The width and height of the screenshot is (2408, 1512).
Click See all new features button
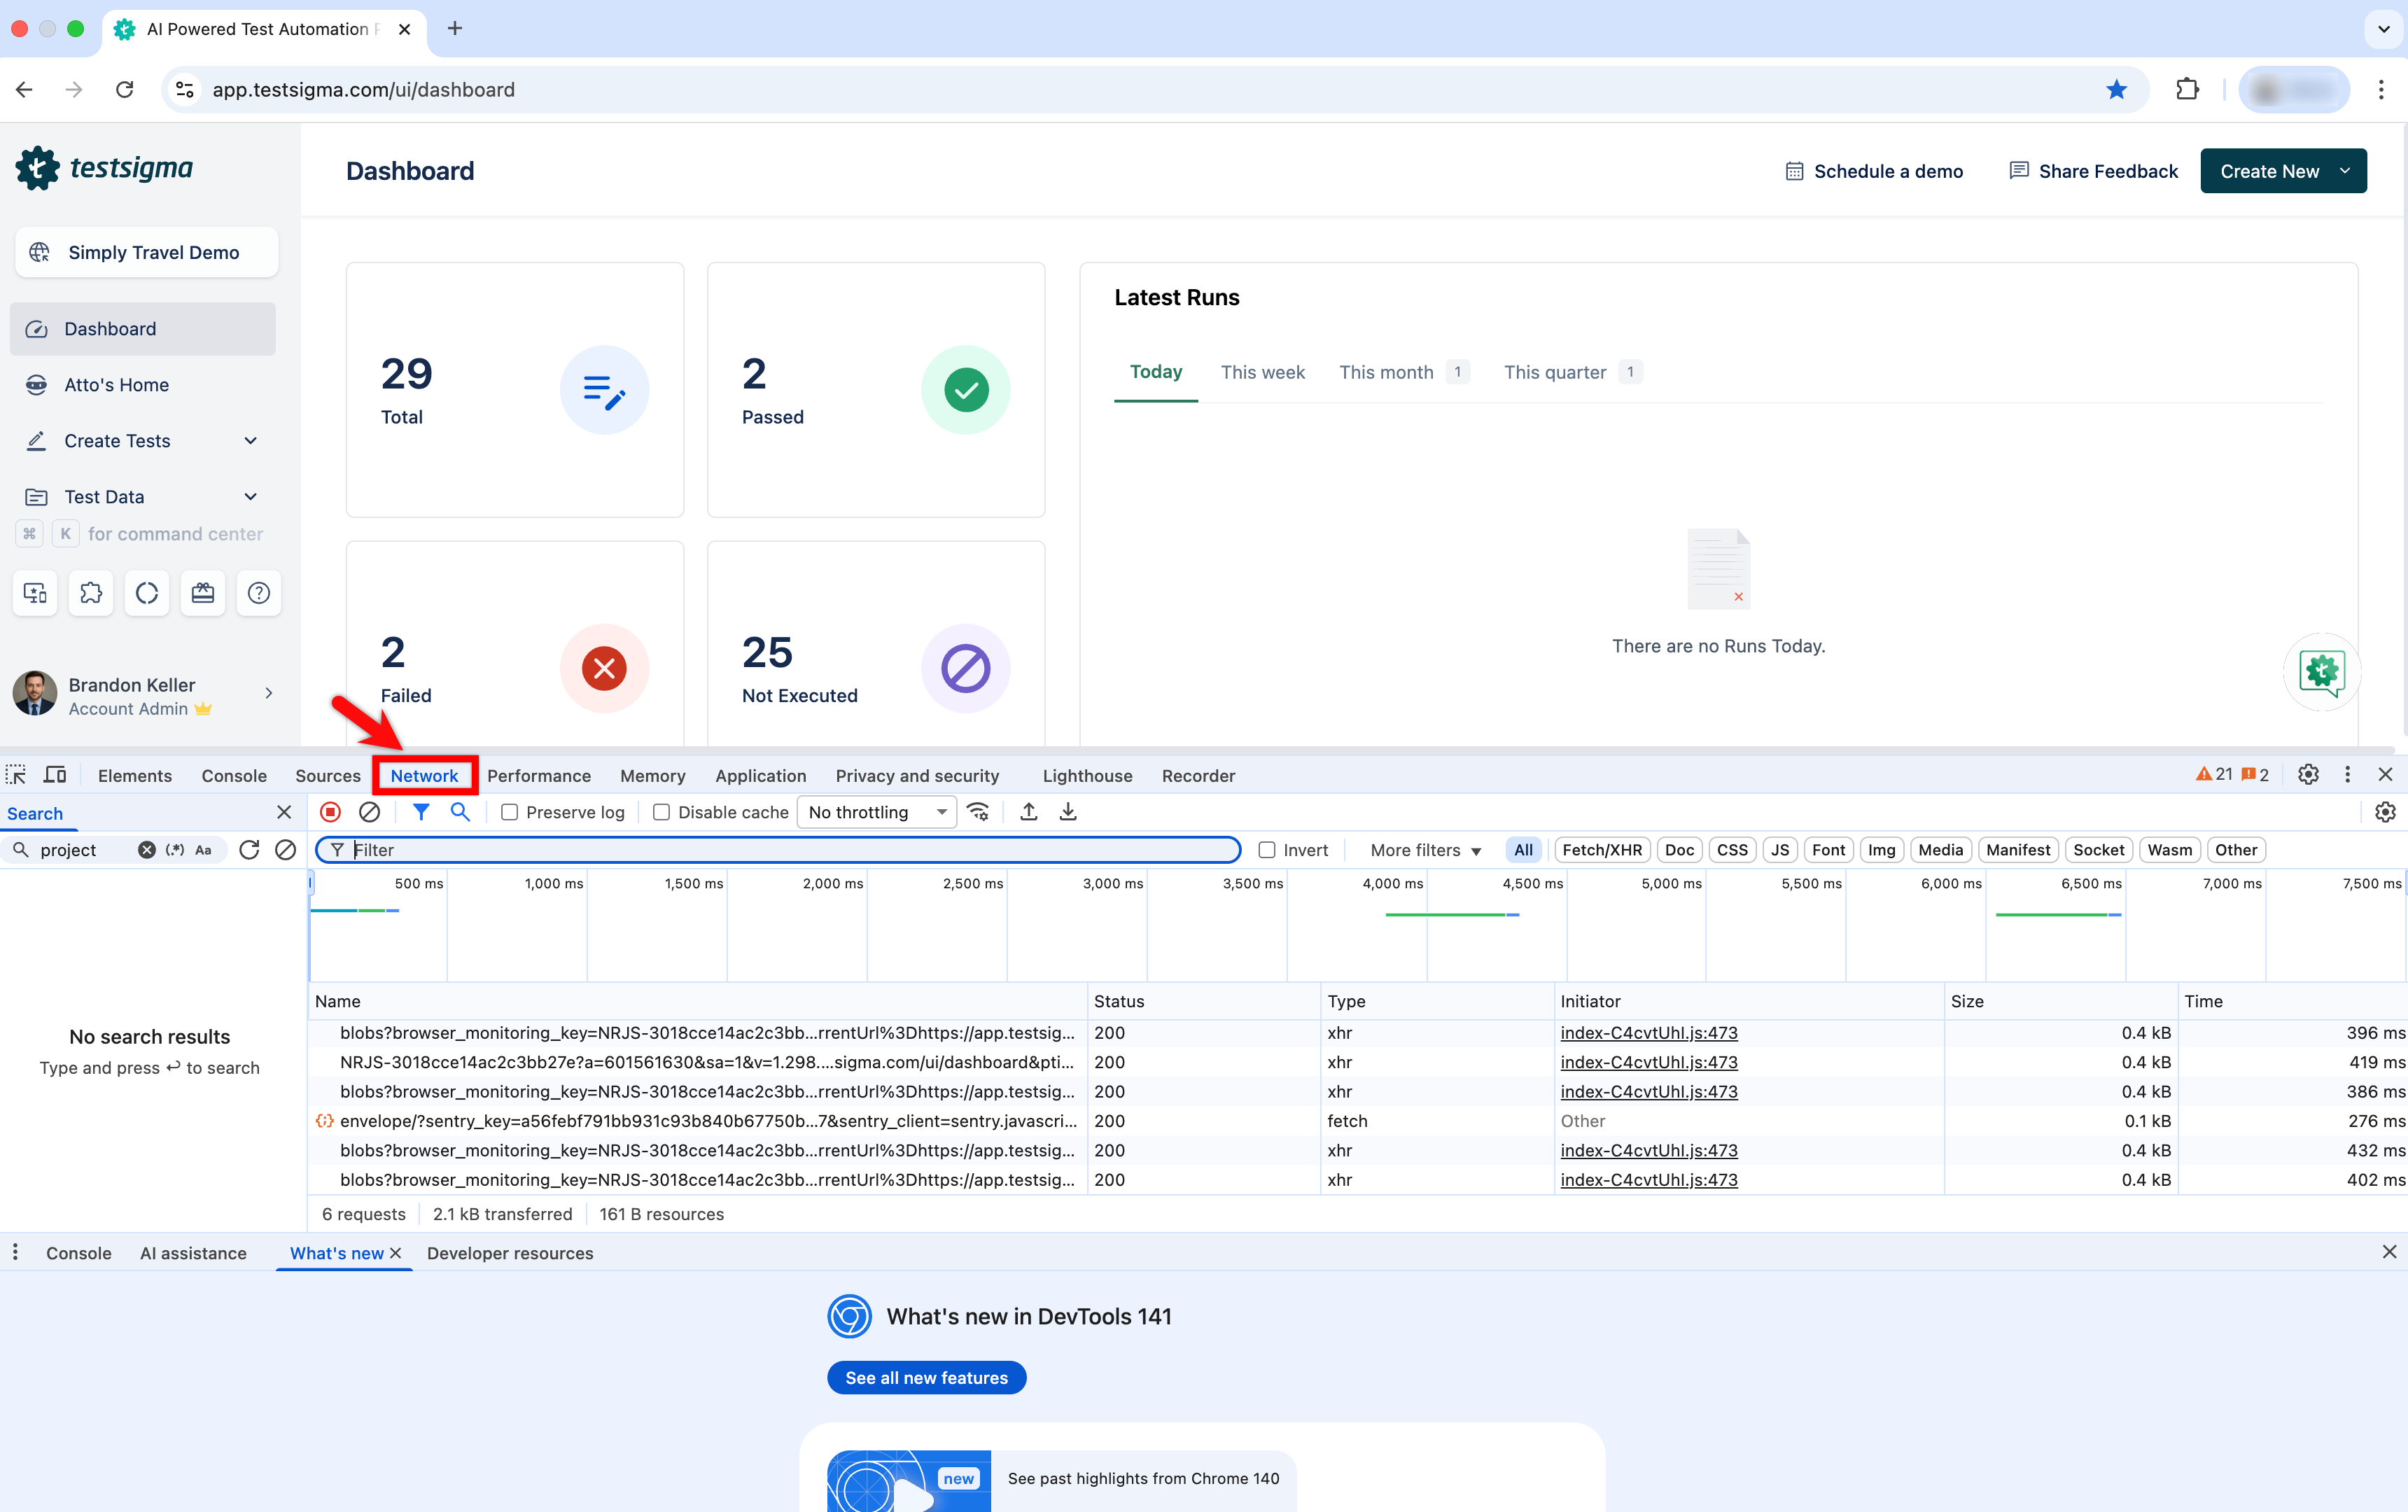click(x=926, y=1377)
